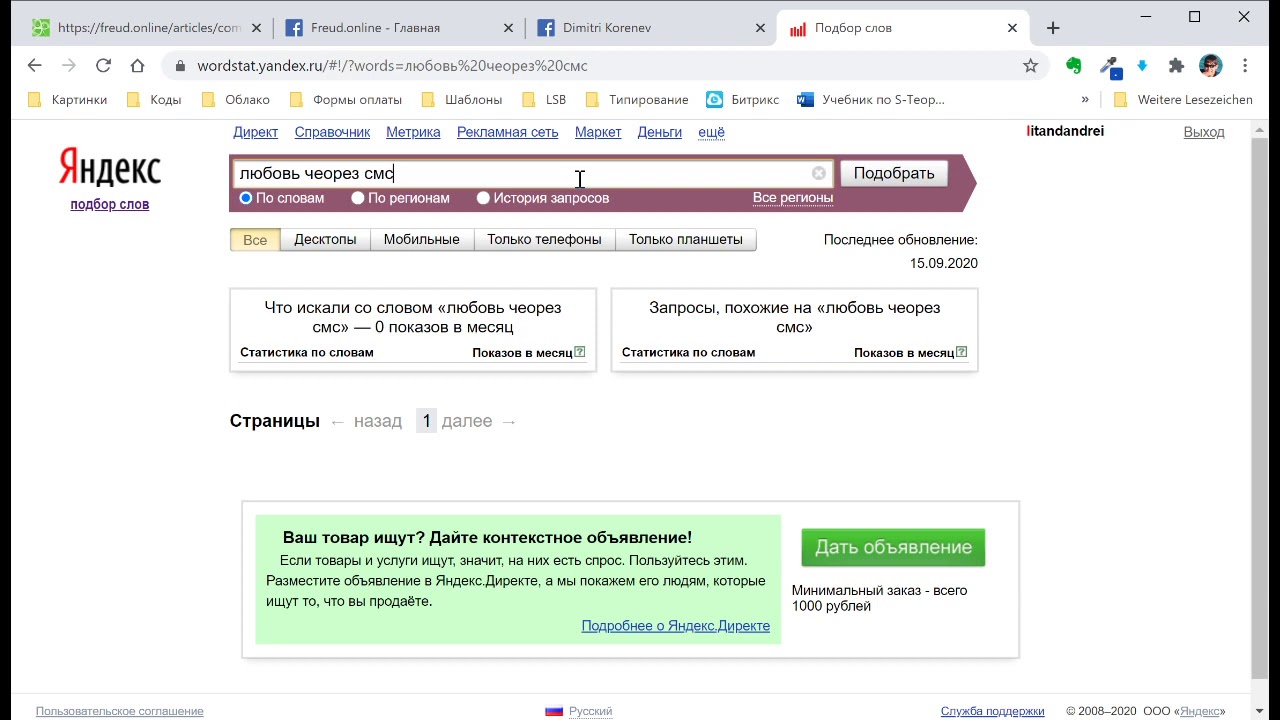Open the Chrome three-dot menu
This screenshot has width=1280, height=720.
click(x=1245, y=66)
